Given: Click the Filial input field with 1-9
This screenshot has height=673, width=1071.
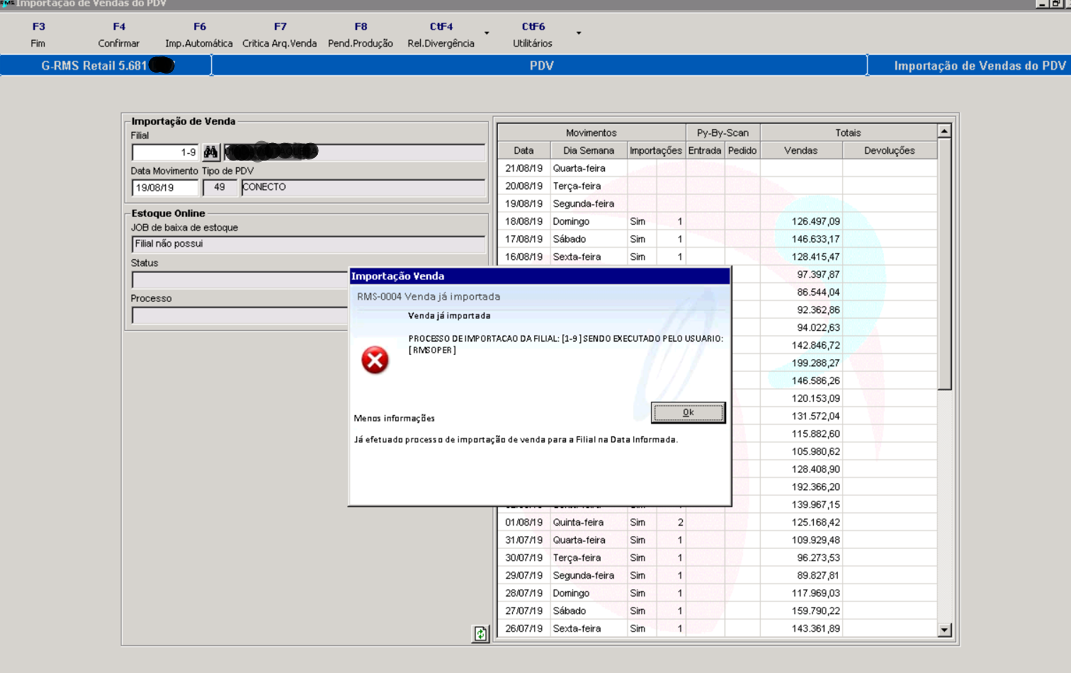Looking at the screenshot, I should point(165,152).
